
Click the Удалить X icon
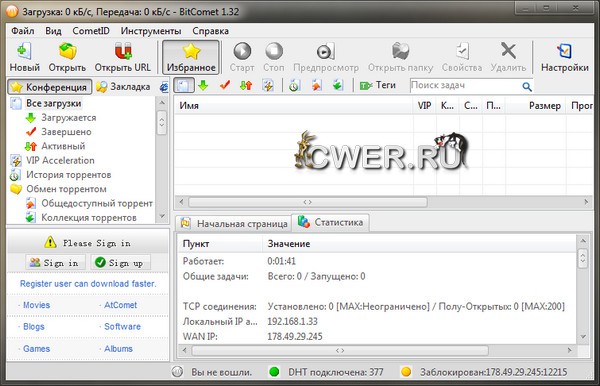pyautogui.click(x=509, y=51)
